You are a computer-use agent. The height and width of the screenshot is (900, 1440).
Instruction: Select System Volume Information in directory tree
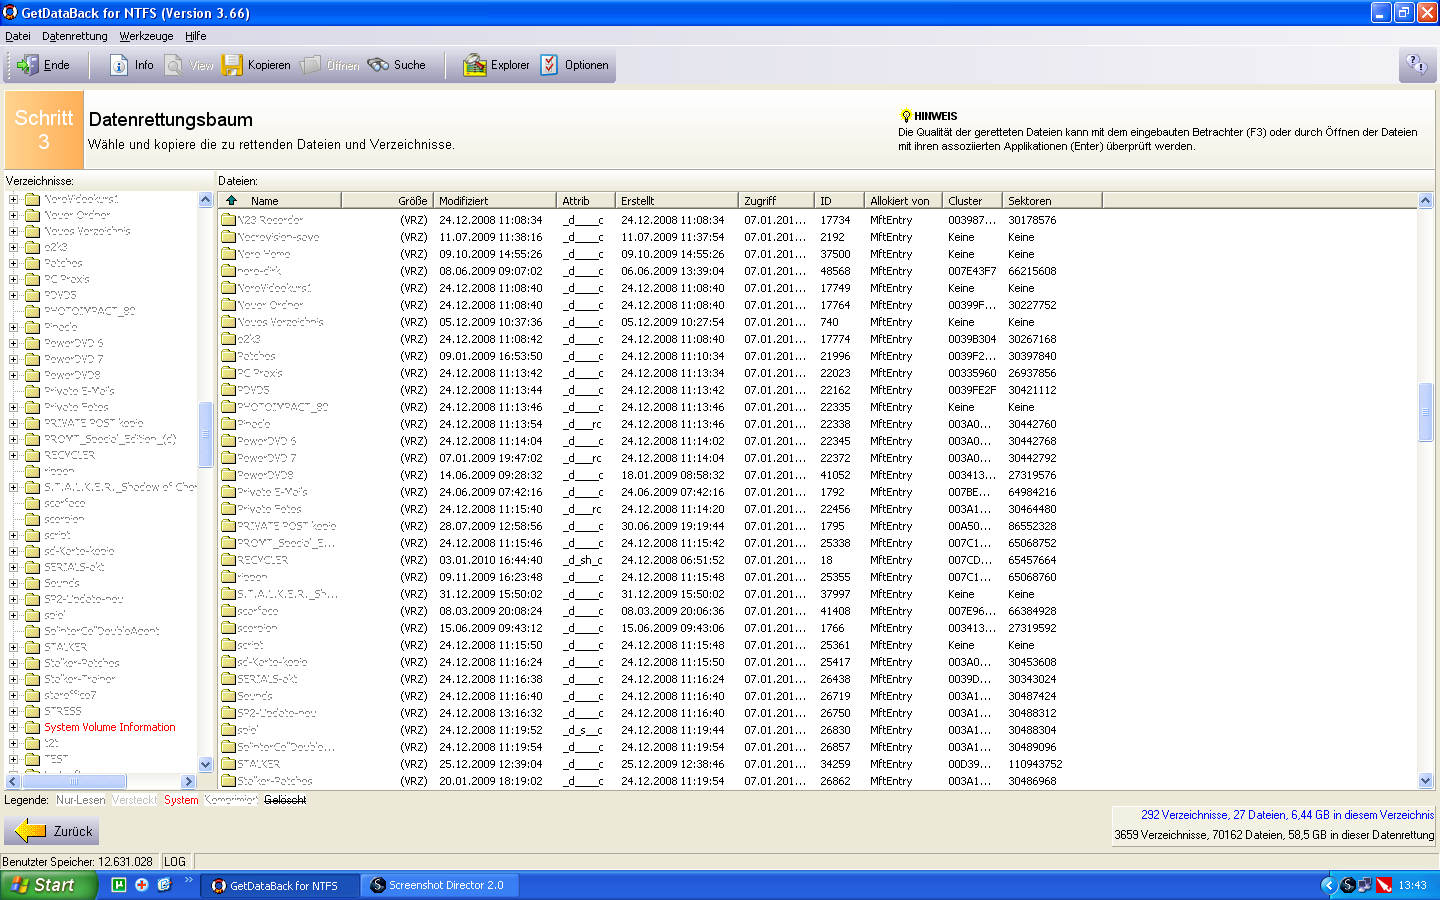110,727
